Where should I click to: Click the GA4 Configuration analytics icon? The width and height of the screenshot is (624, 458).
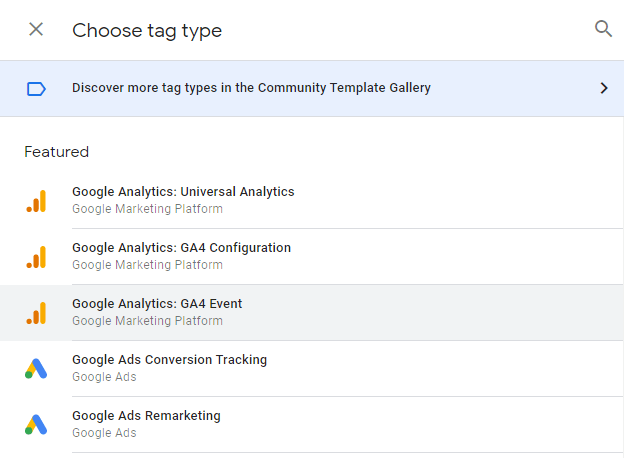tap(36, 257)
